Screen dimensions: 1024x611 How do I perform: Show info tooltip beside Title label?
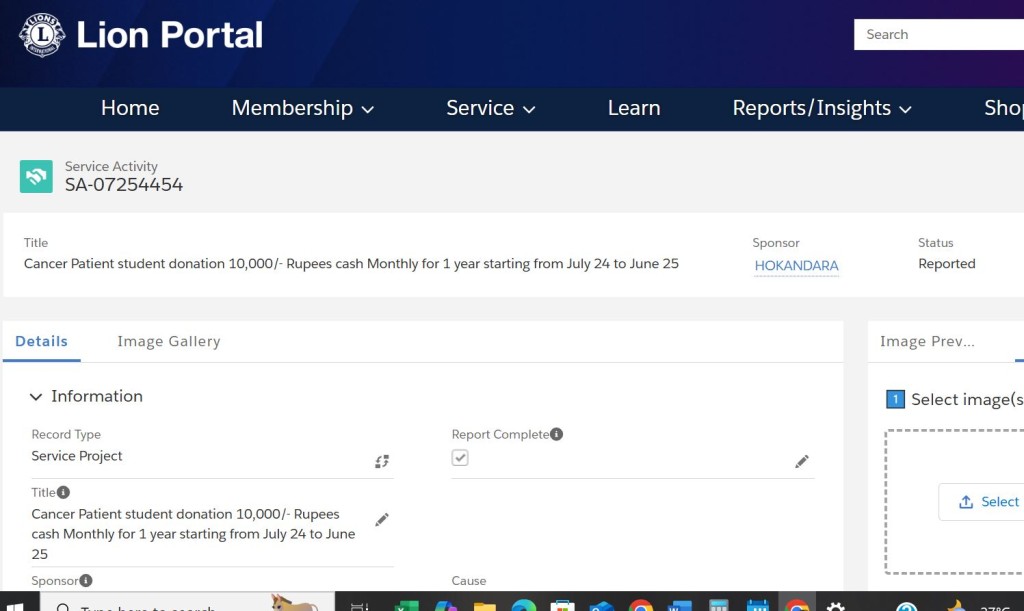pyautogui.click(x=63, y=492)
